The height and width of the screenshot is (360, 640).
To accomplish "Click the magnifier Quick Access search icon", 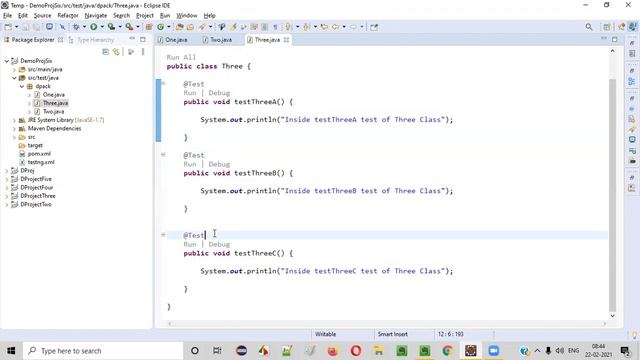I will (589, 27).
